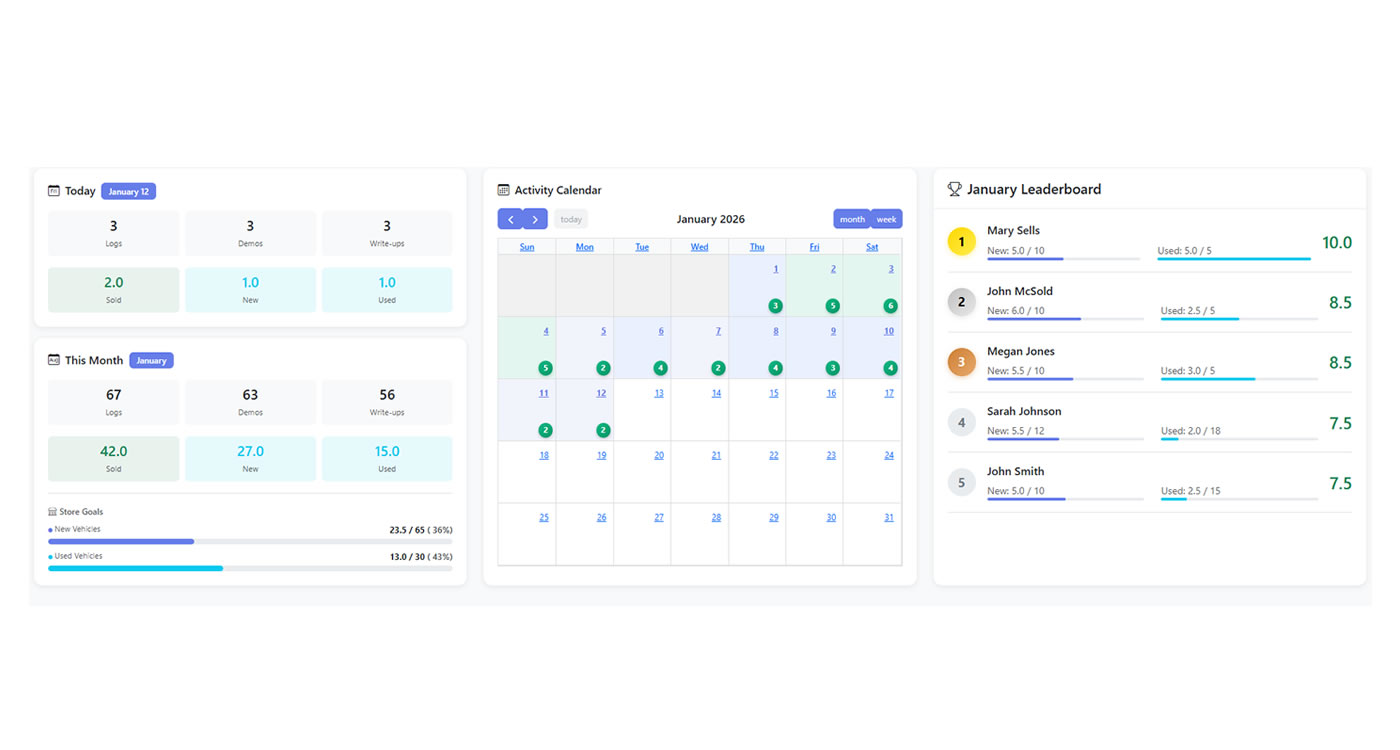
Task: Click the Activity Calendar icon
Action: pyautogui.click(x=502, y=189)
